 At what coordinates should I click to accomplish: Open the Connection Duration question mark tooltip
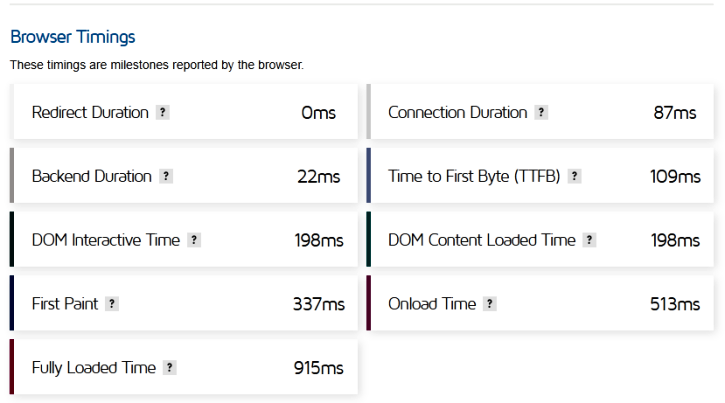pos(541,112)
